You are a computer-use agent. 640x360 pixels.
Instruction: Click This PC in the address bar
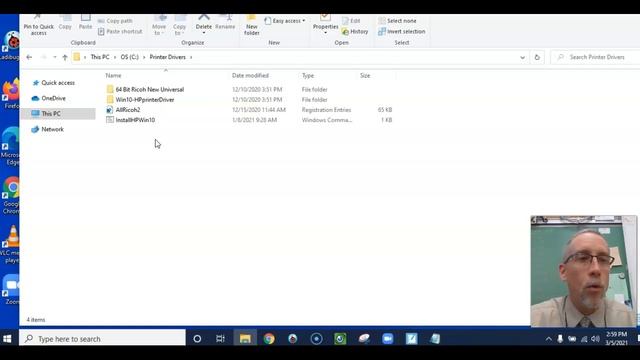pos(100,57)
